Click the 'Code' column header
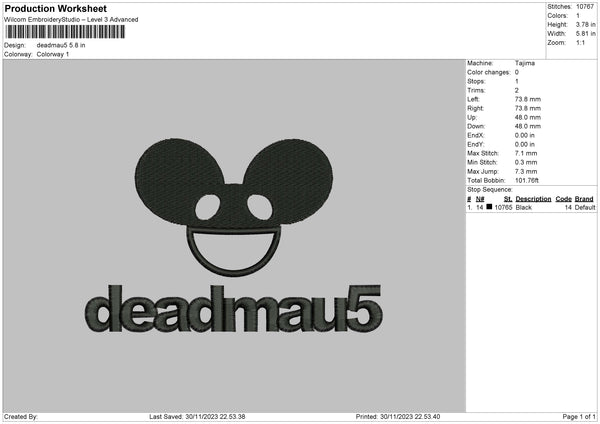Viewport: 600px width, 424px height. 563,199
